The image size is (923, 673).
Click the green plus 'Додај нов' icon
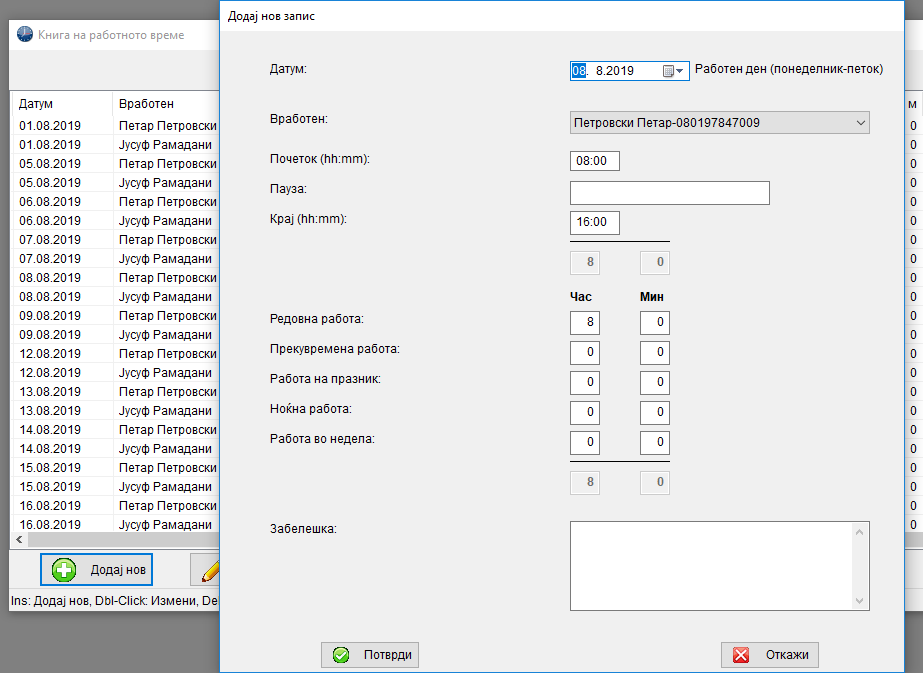pos(64,570)
